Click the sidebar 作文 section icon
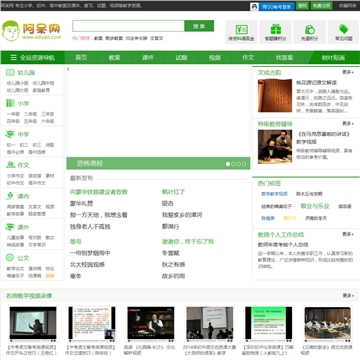360x360 pixels. tap(10, 165)
